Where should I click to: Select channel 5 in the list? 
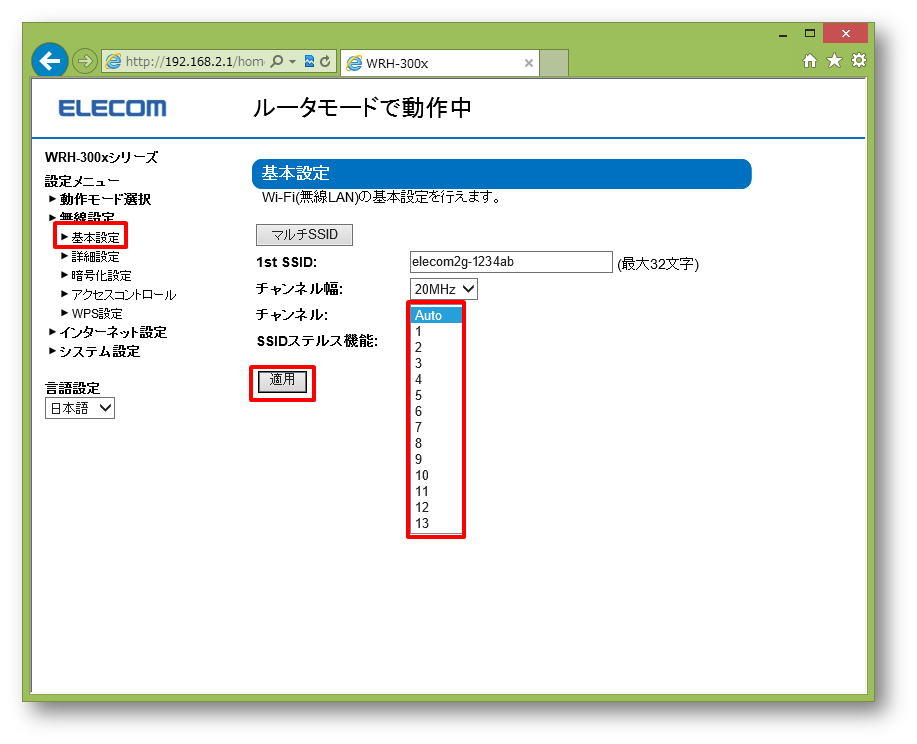tap(436, 395)
